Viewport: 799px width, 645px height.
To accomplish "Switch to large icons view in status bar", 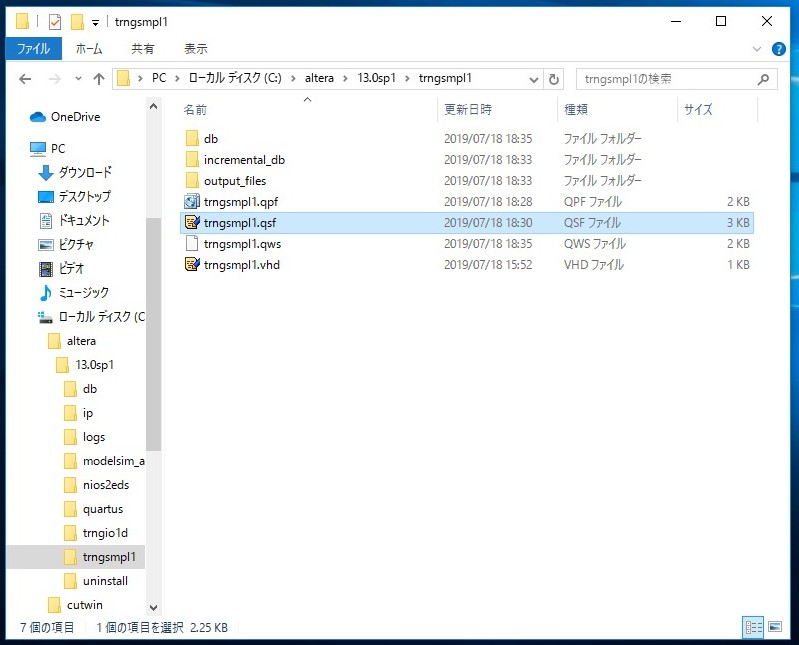I will [x=775, y=627].
